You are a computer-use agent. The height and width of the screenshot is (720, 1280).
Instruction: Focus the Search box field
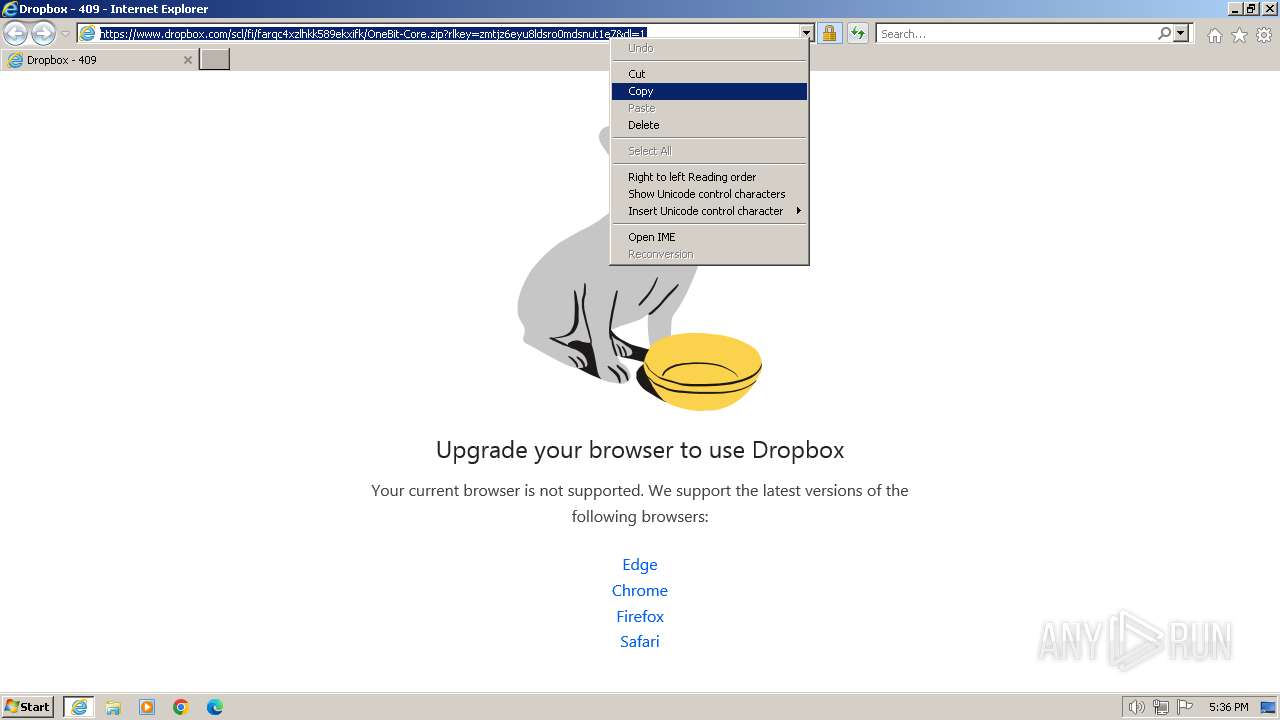pos(1016,34)
